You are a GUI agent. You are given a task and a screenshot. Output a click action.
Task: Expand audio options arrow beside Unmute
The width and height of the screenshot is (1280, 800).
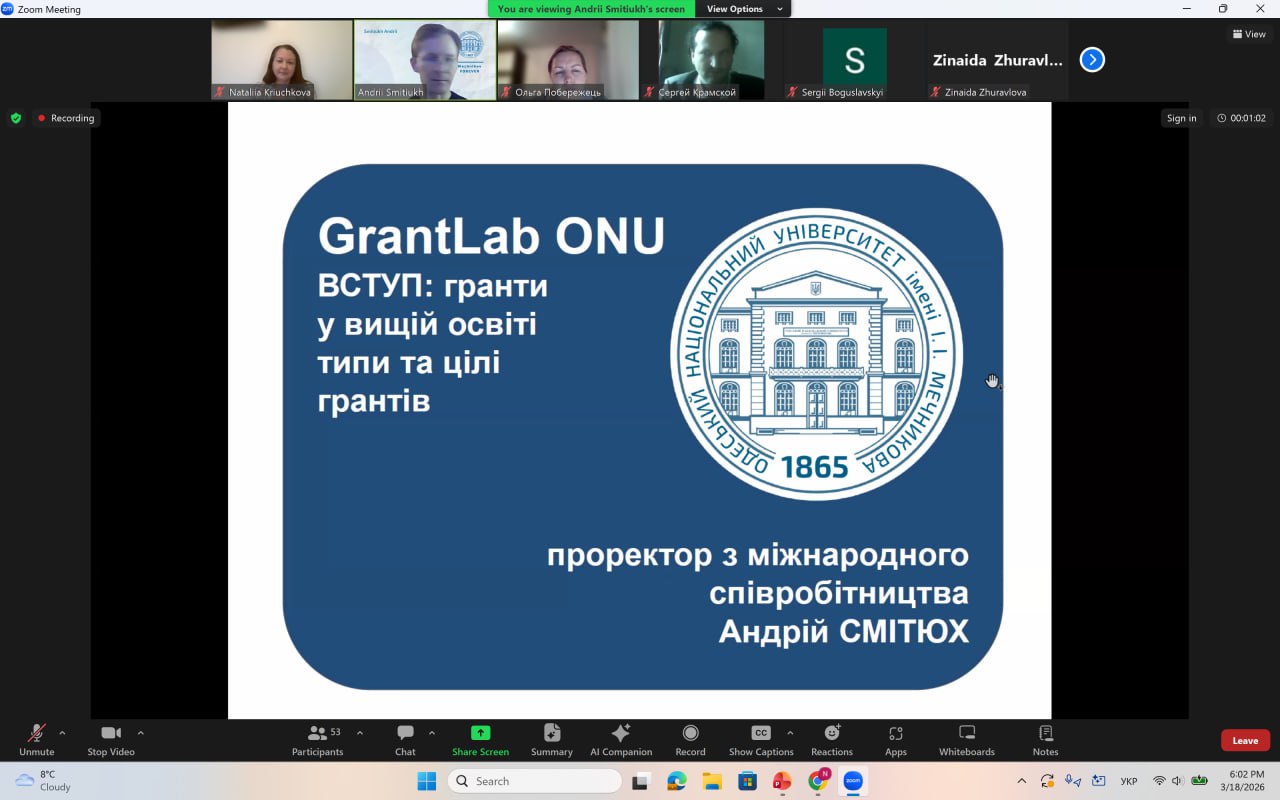62,733
